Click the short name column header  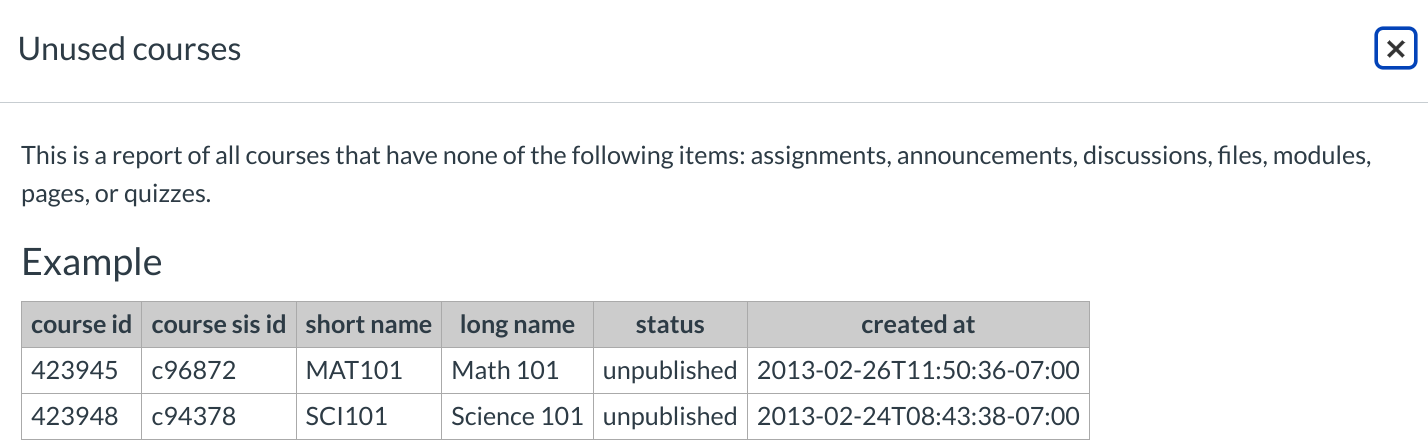tap(369, 325)
